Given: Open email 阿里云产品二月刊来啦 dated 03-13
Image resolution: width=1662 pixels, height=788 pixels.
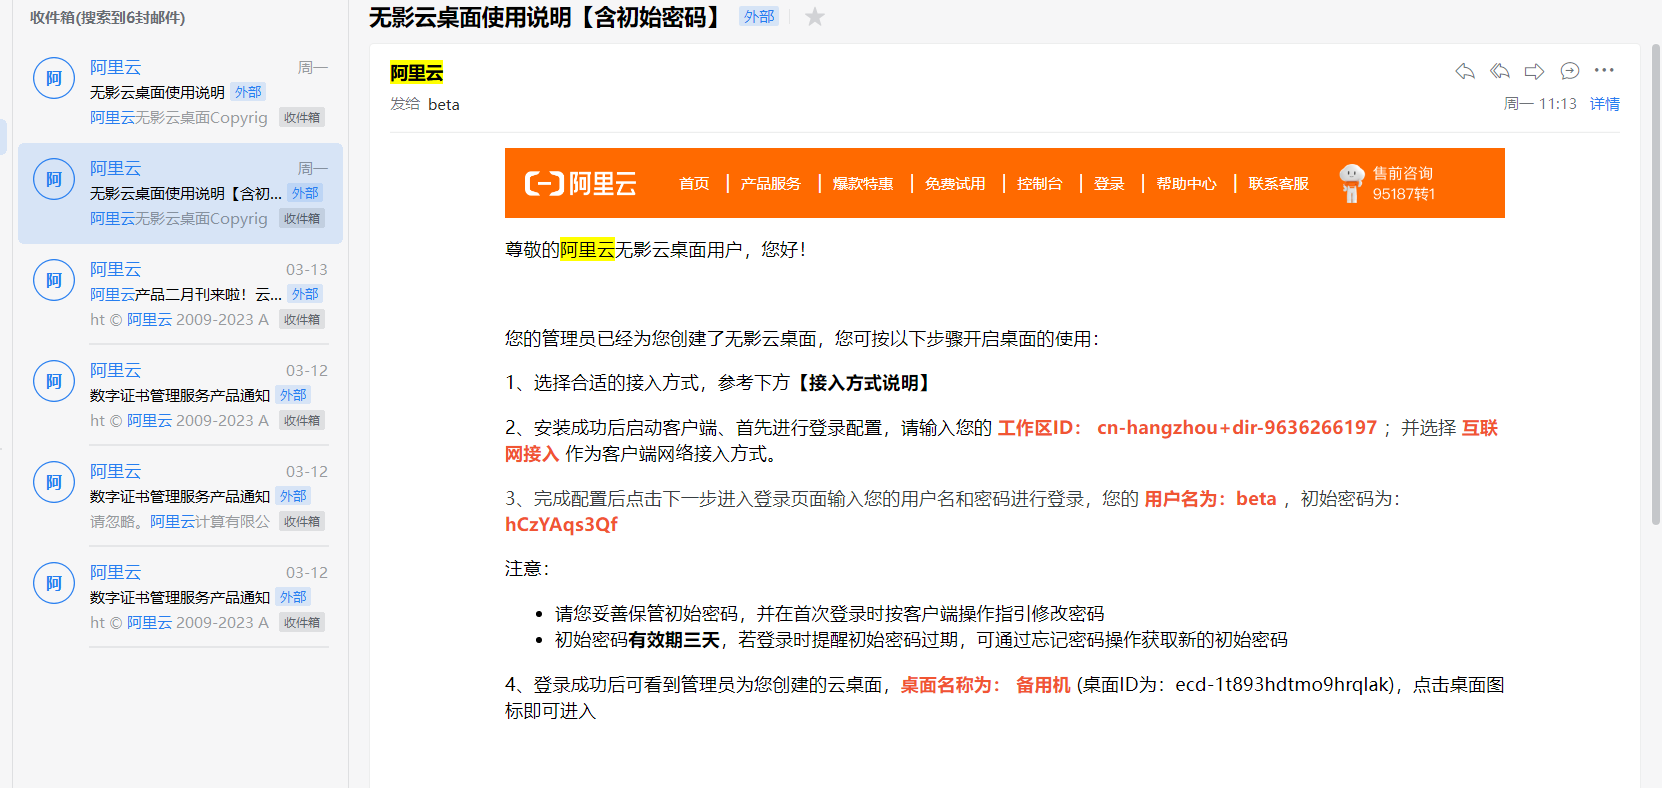Looking at the screenshot, I should point(180,295).
